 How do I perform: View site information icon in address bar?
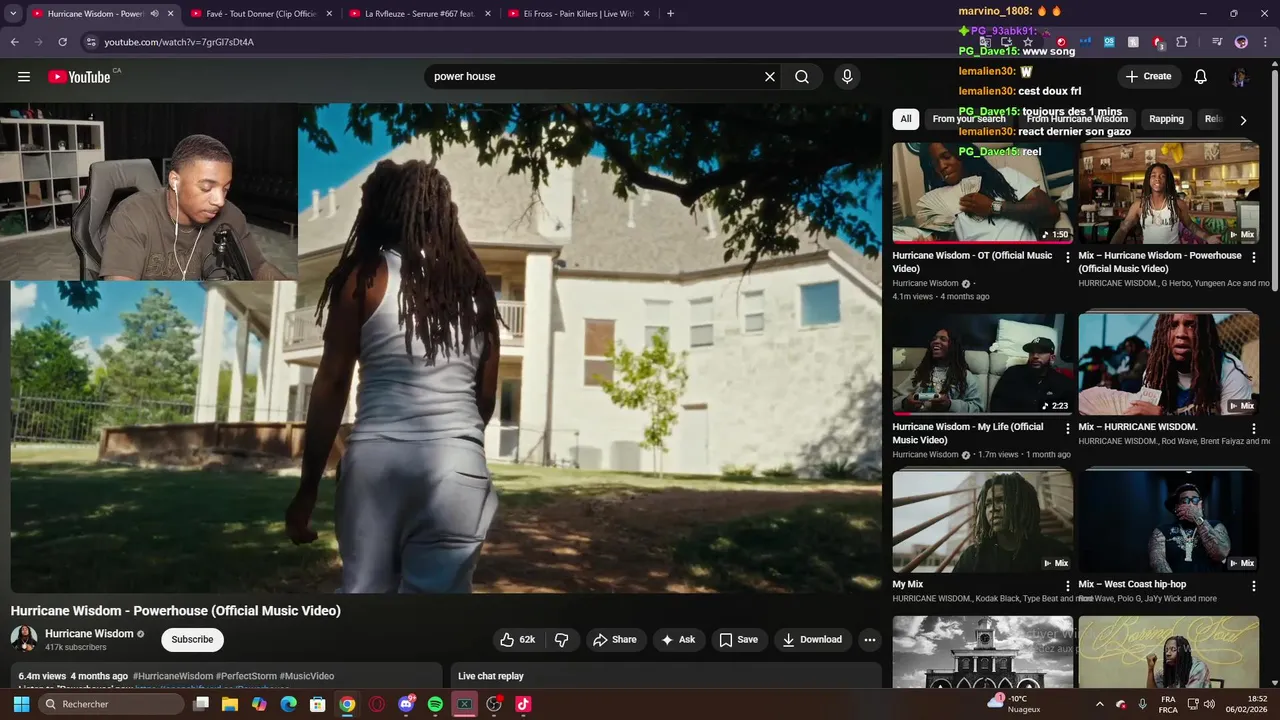(x=91, y=42)
